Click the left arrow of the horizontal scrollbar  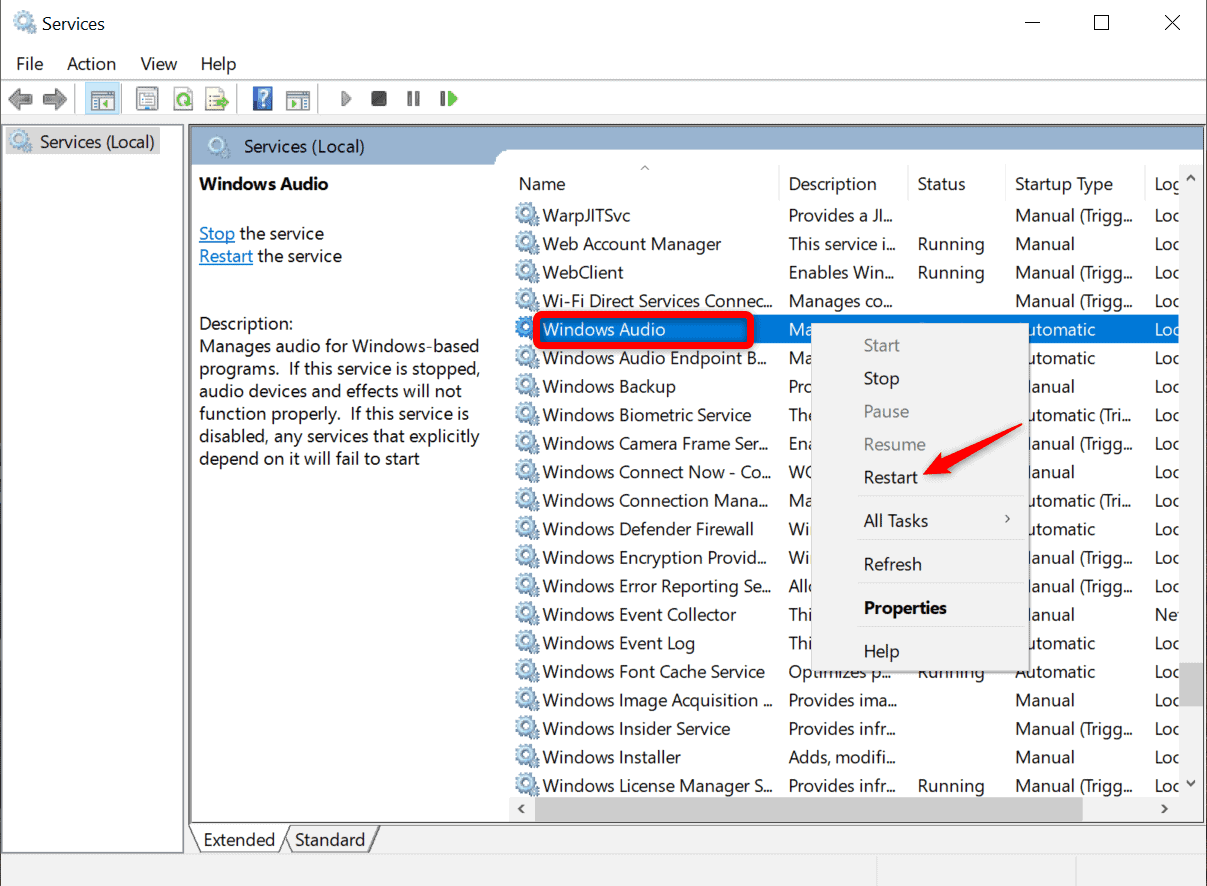click(x=523, y=809)
